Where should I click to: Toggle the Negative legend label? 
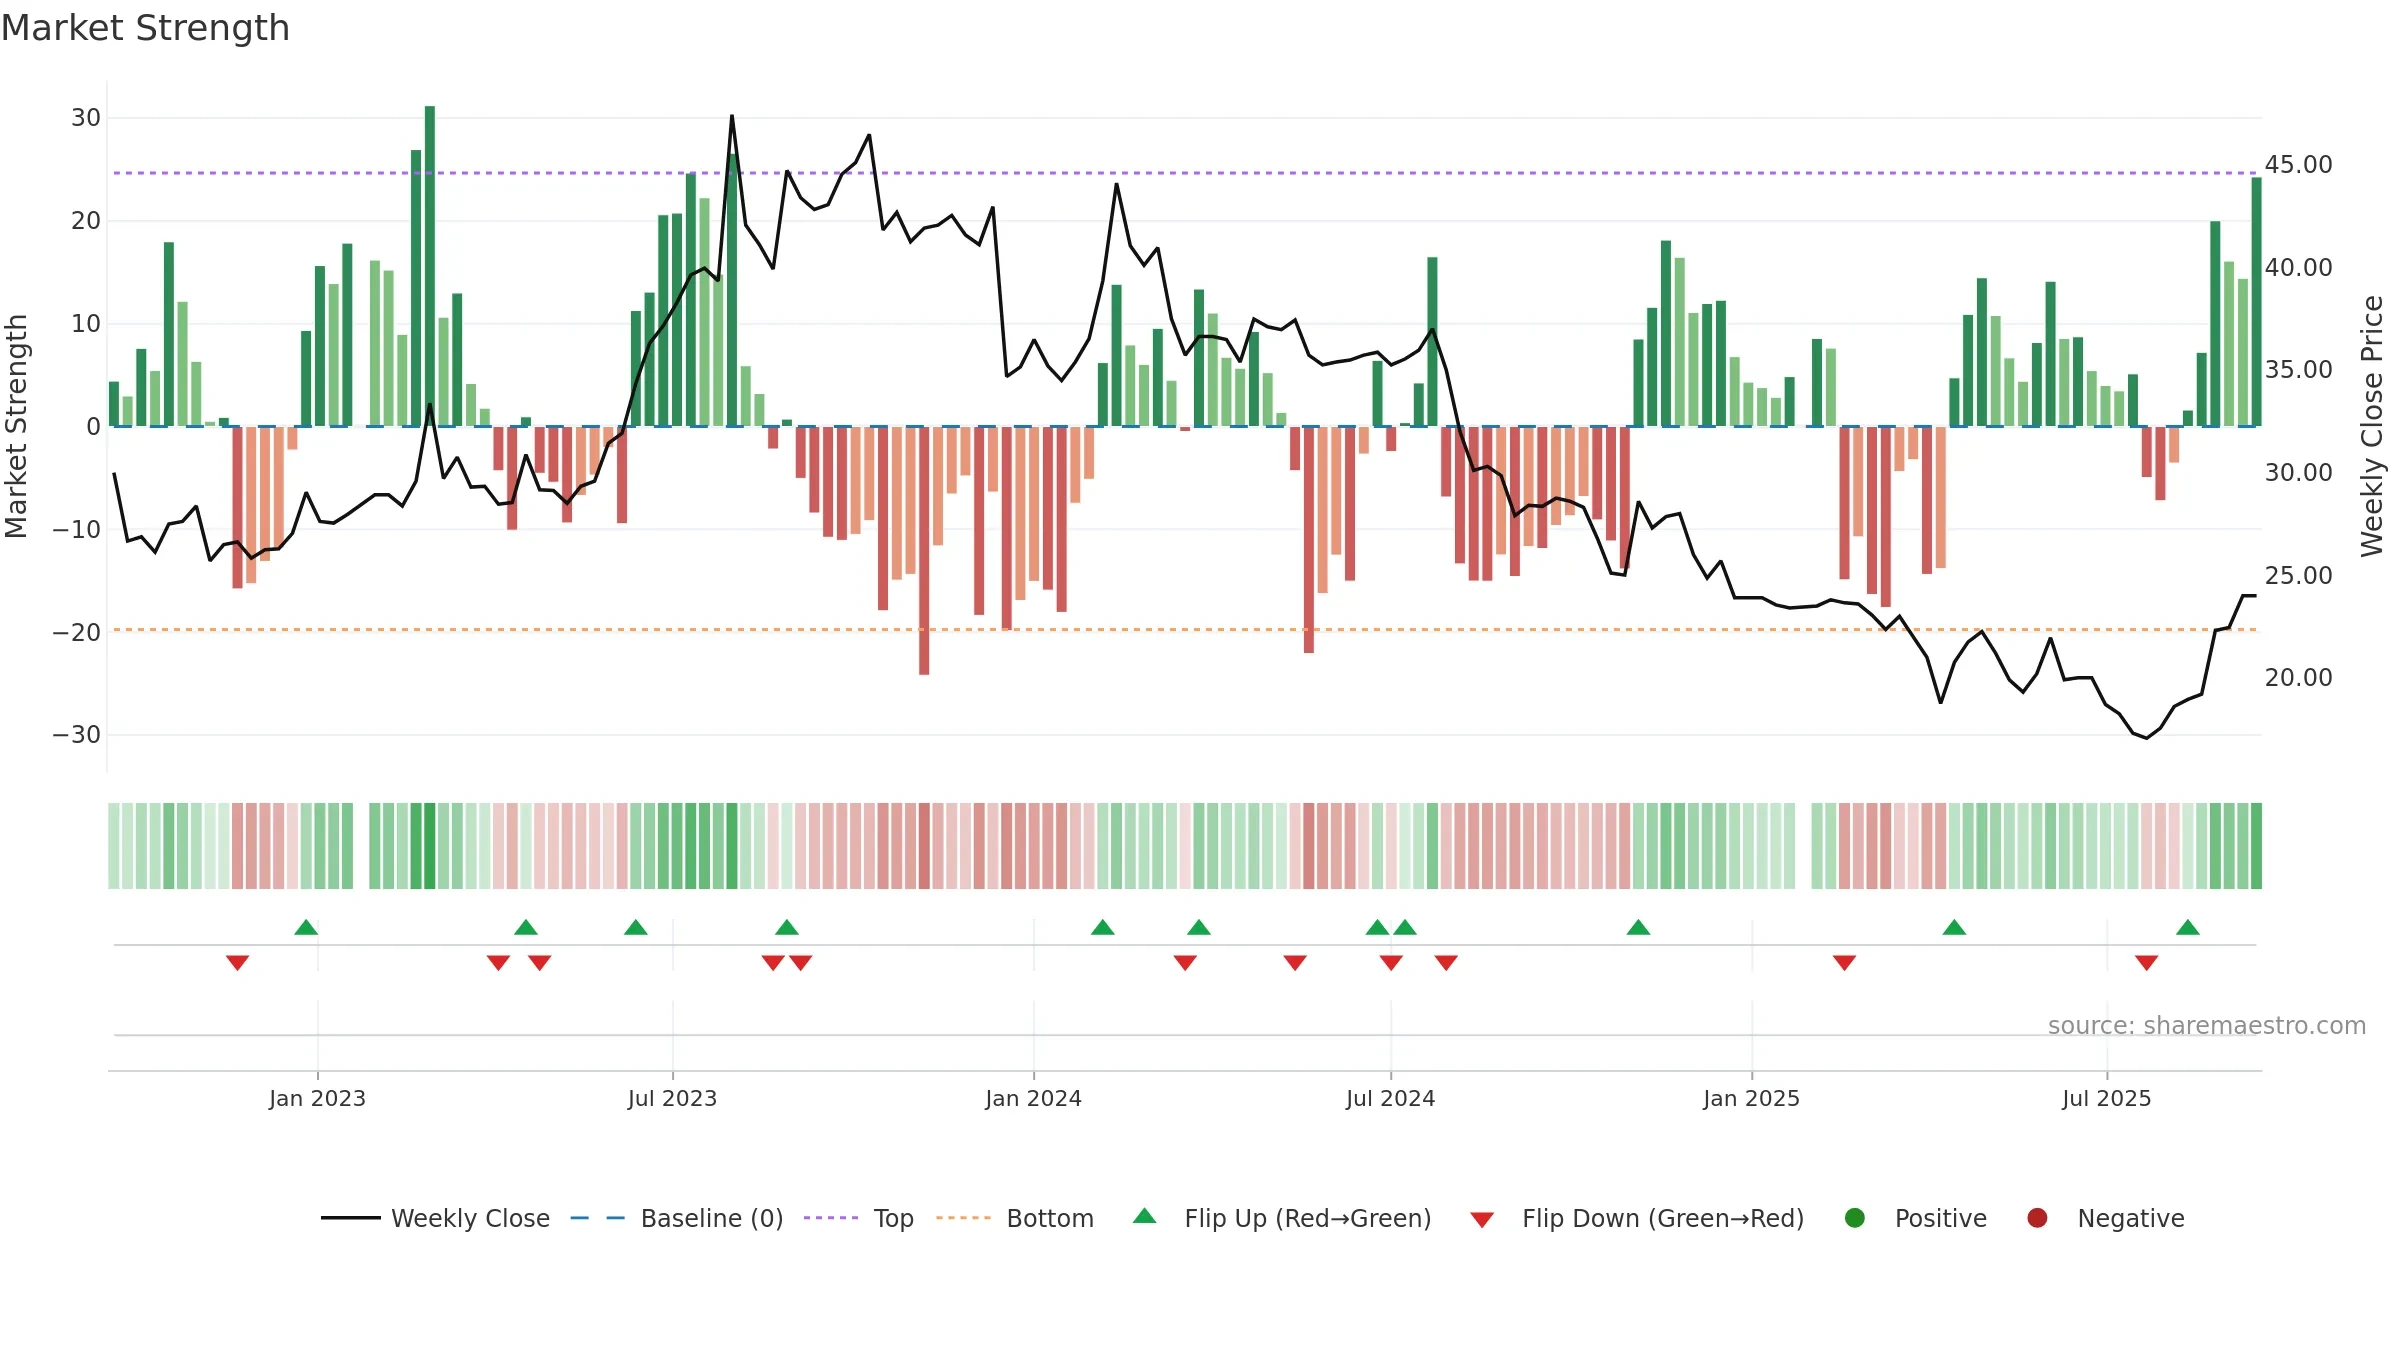2131,1218
